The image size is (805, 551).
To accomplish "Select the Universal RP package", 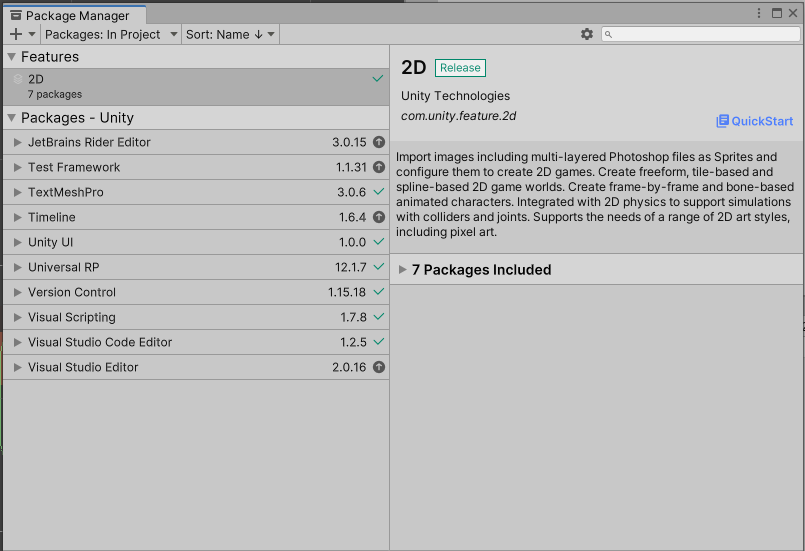I will point(196,267).
